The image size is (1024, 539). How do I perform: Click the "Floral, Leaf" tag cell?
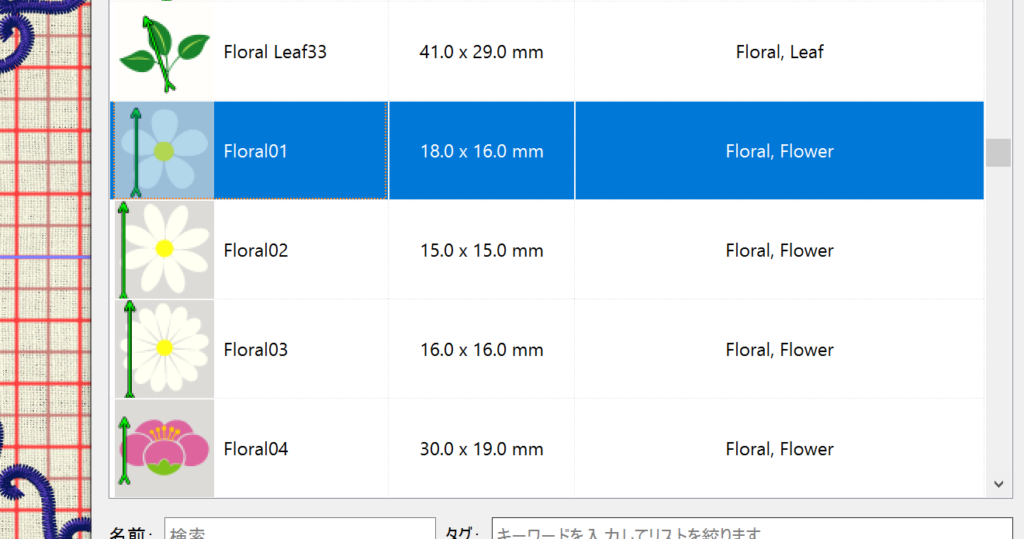pos(779,52)
